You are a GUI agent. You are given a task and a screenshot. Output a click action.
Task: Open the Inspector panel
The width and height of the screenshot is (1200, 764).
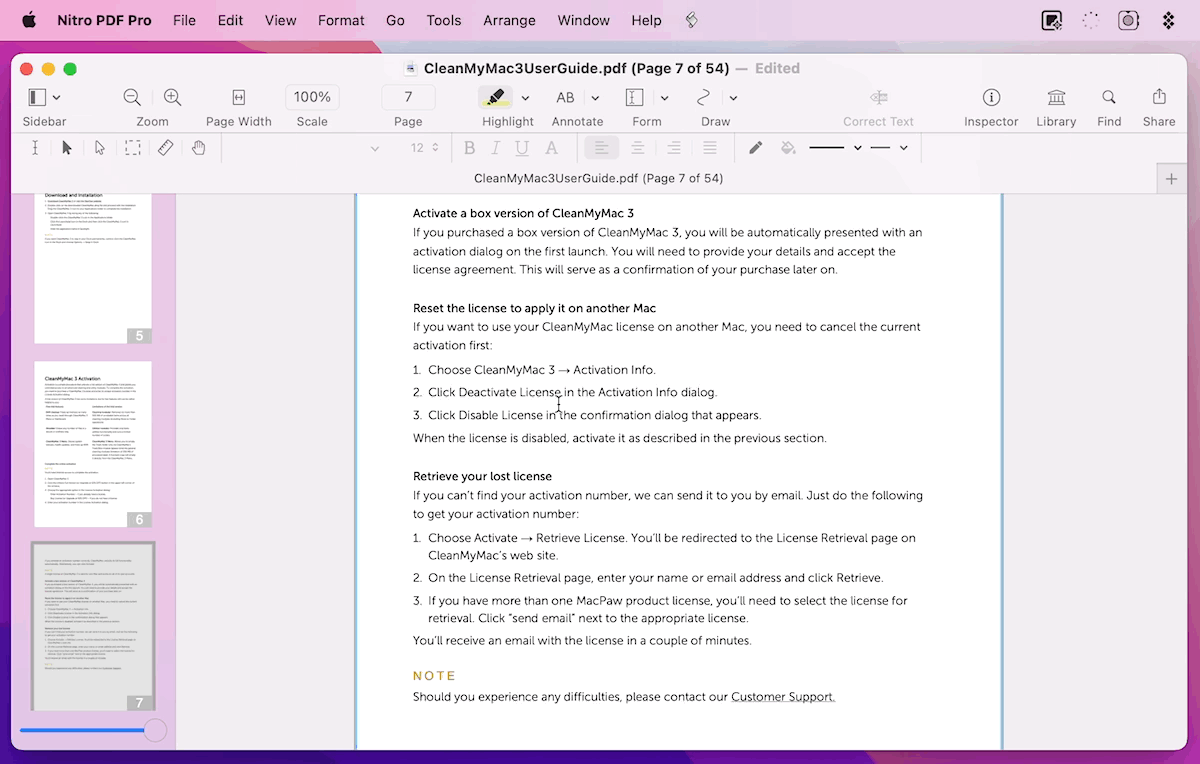pos(991,97)
